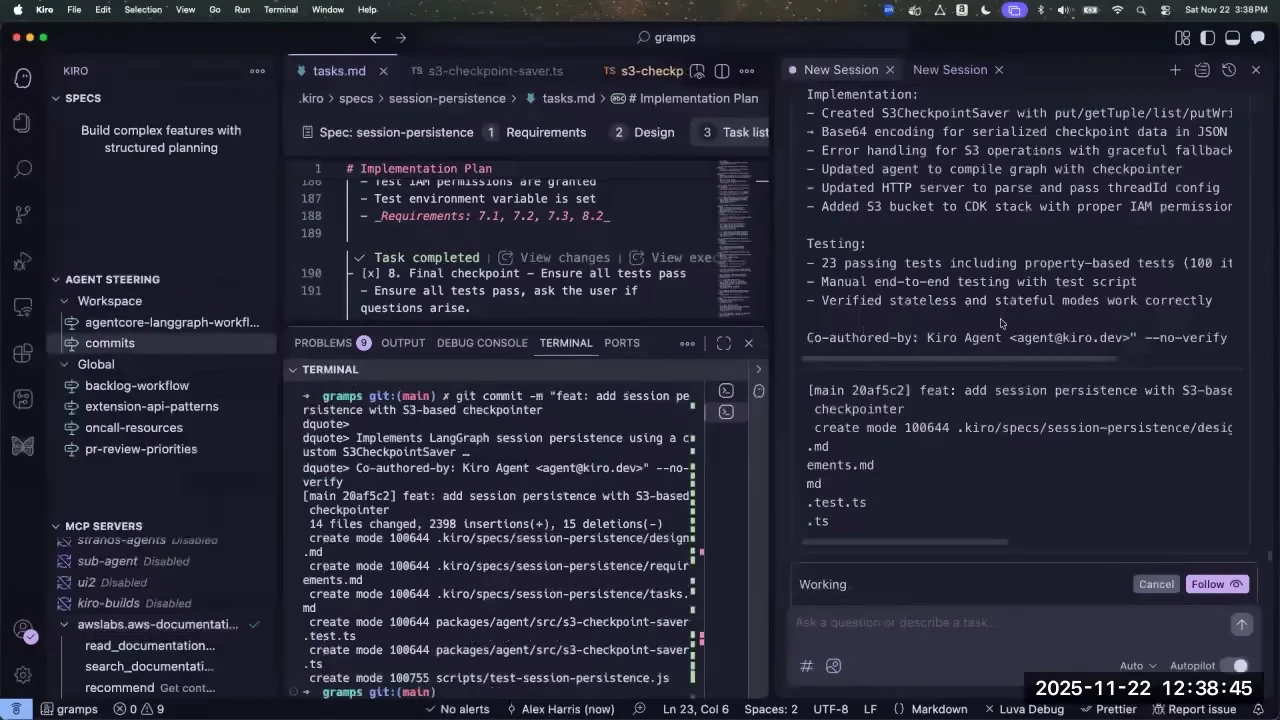Open the Auto model dropdown
This screenshot has width=1280, height=720.
1138,666
